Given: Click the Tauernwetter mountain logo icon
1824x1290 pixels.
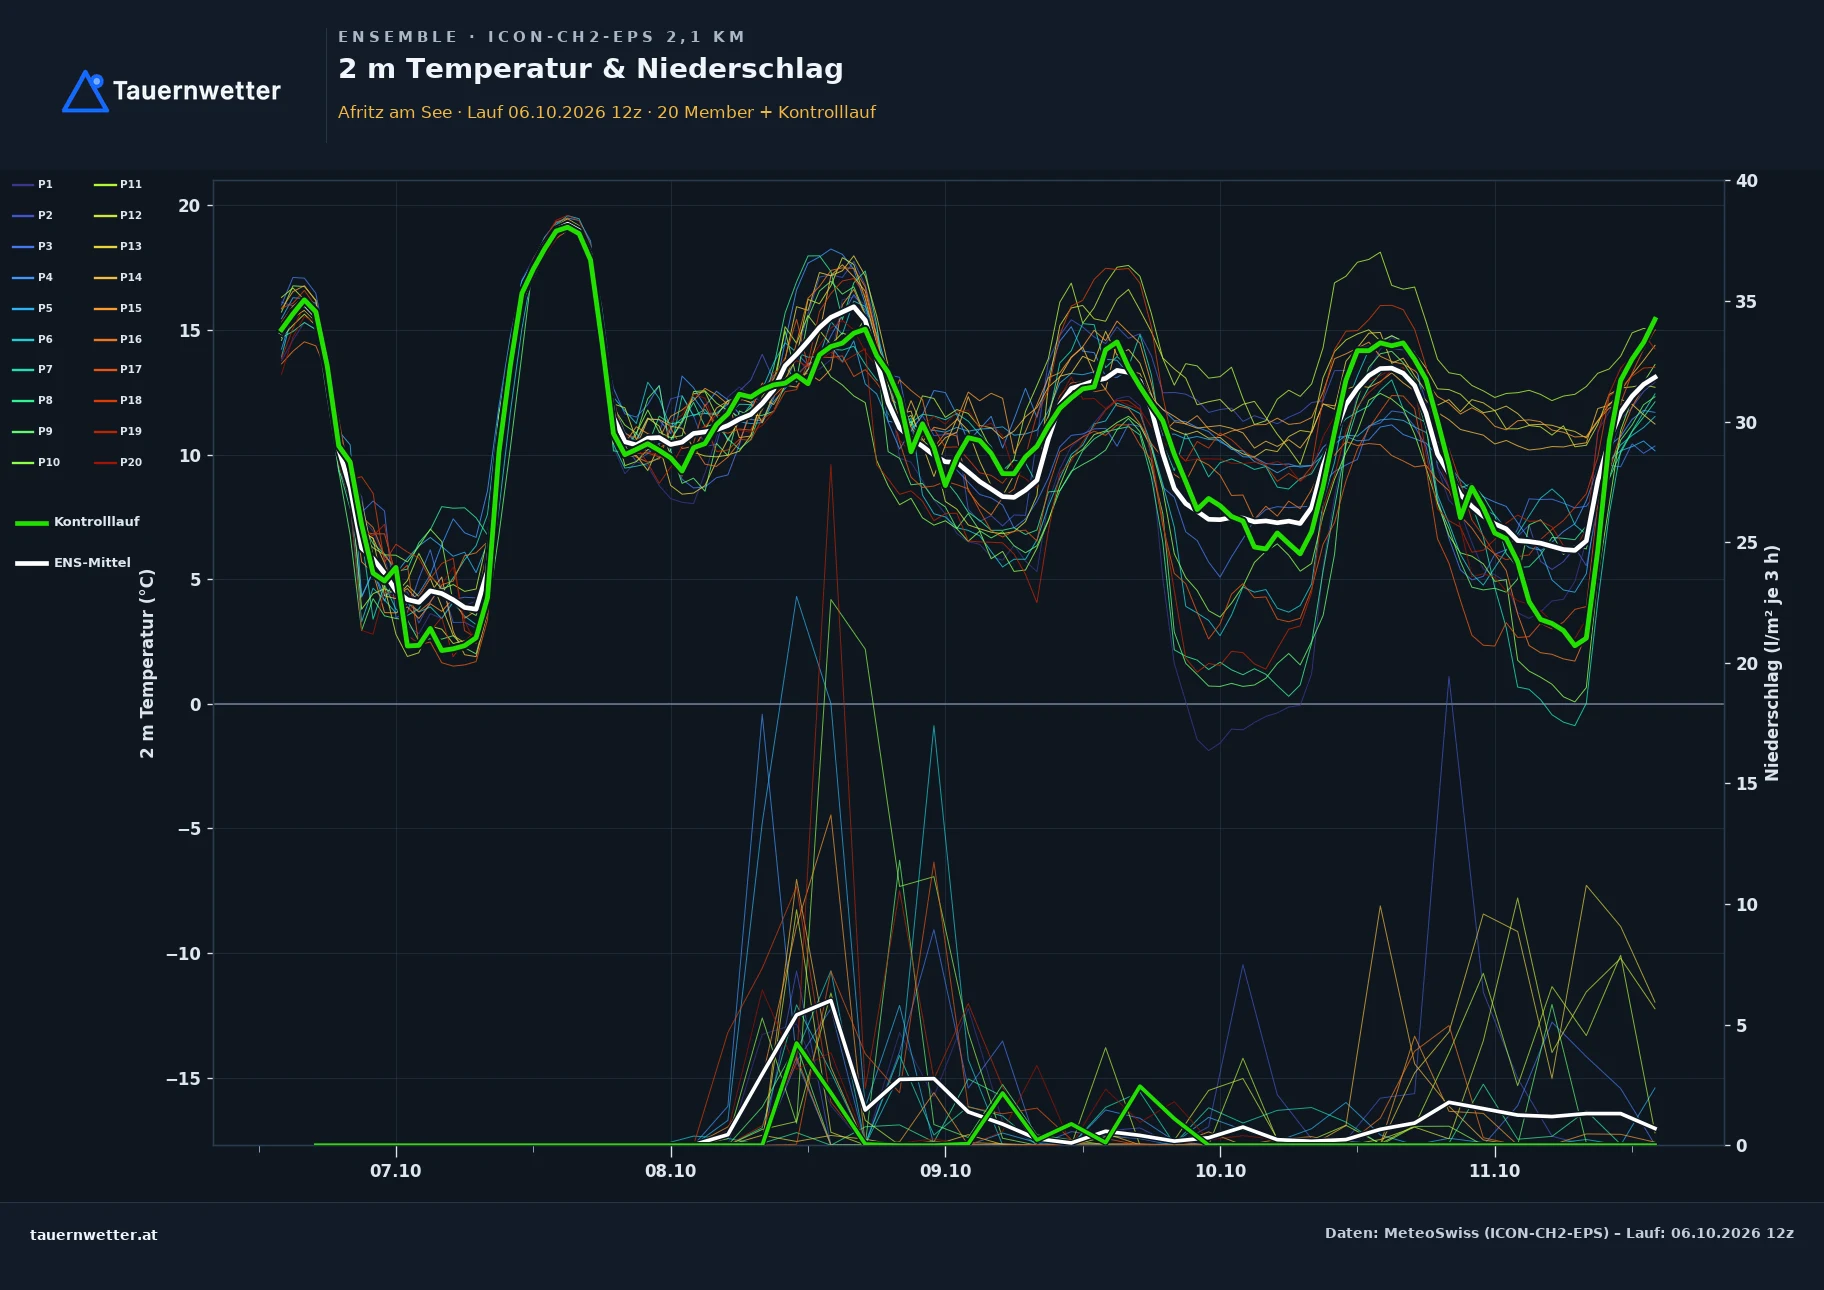Looking at the screenshot, I should click(x=86, y=91).
